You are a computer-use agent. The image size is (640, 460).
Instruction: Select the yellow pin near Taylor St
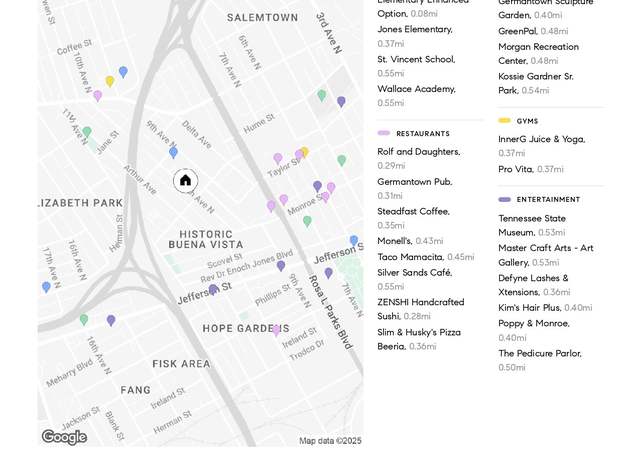pyautogui.click(x=304, y=152)
